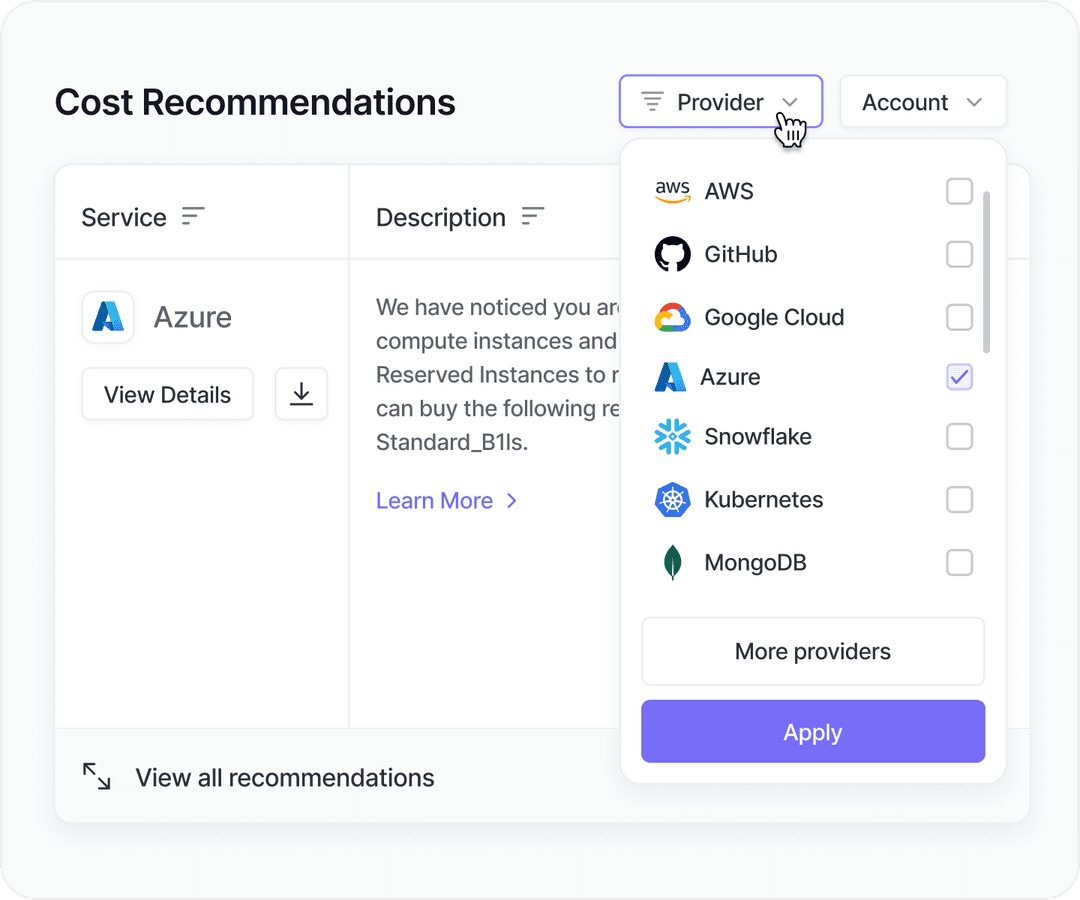This screenshot has width=1080, height=900.
Task: Click the Snowflake logo in provider list
Action: [x=672, y=437]
